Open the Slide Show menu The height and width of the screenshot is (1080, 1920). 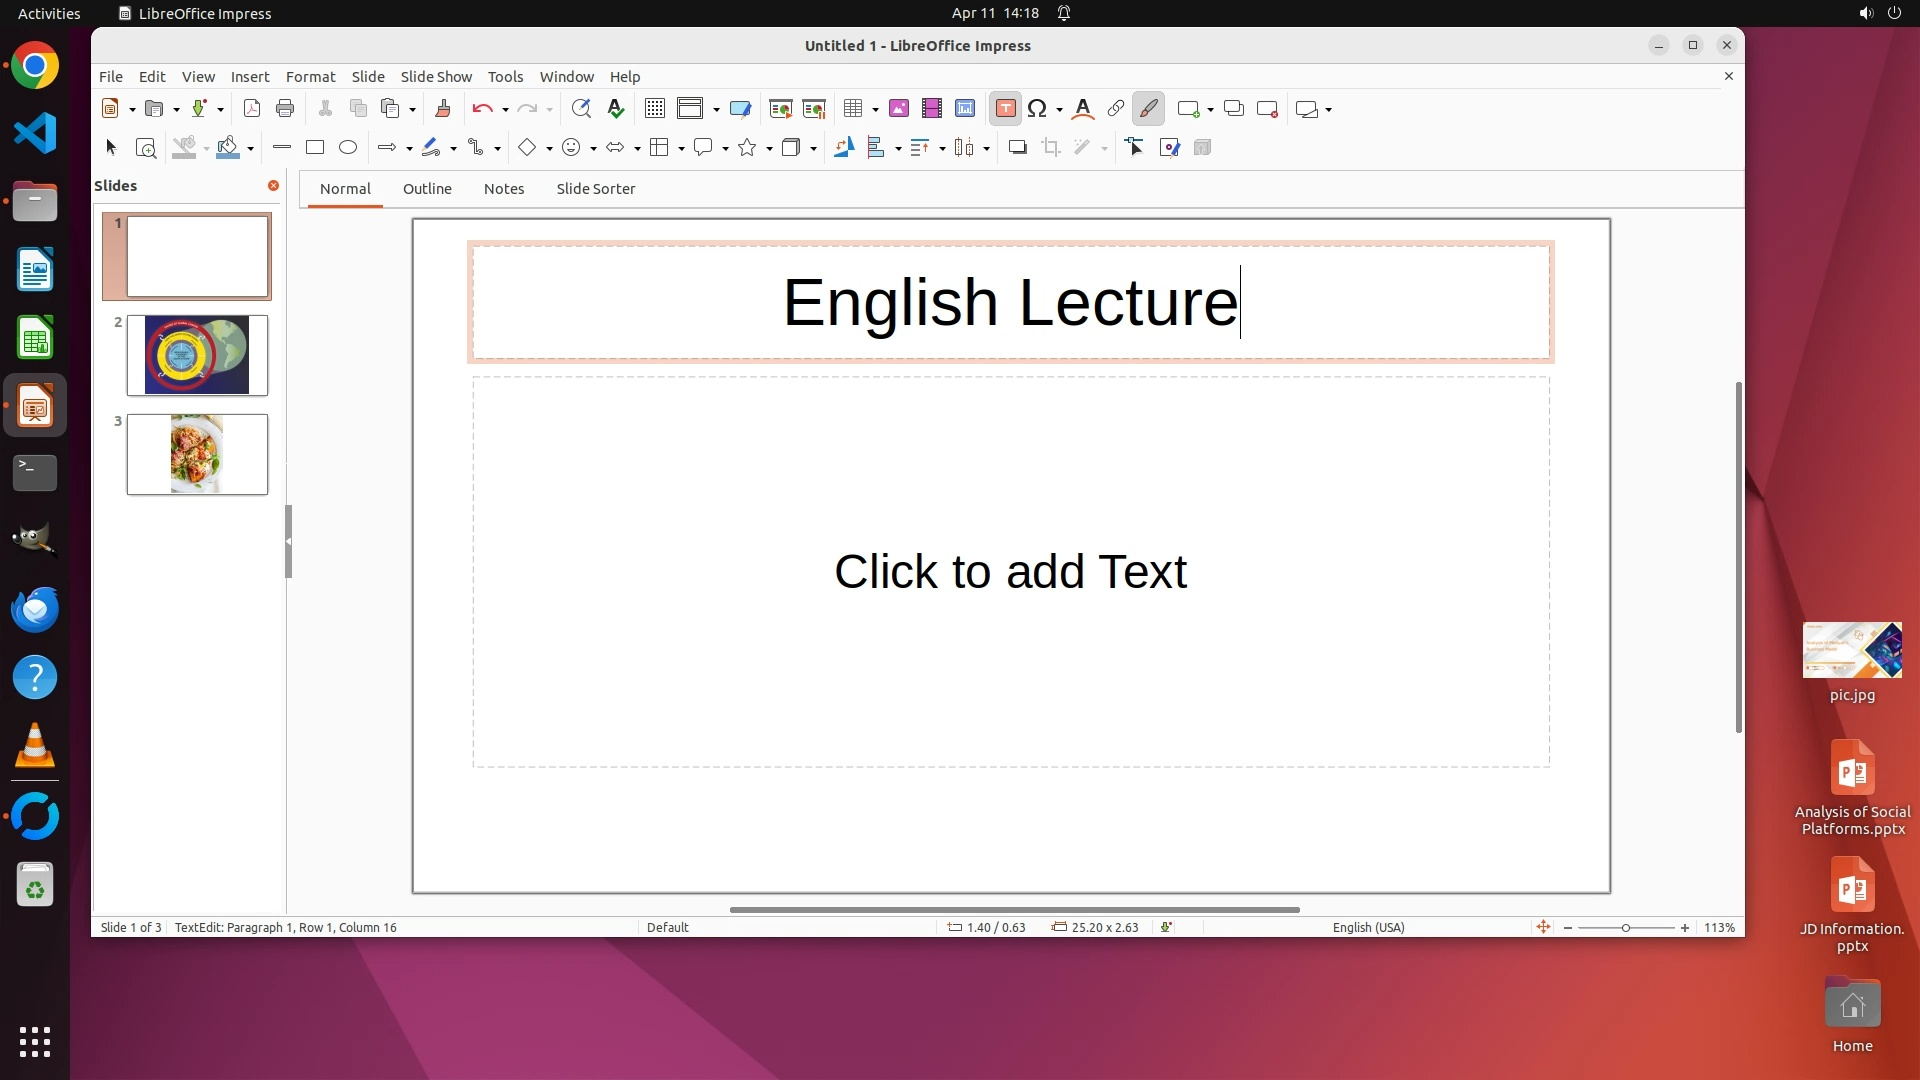click(435, 77)
